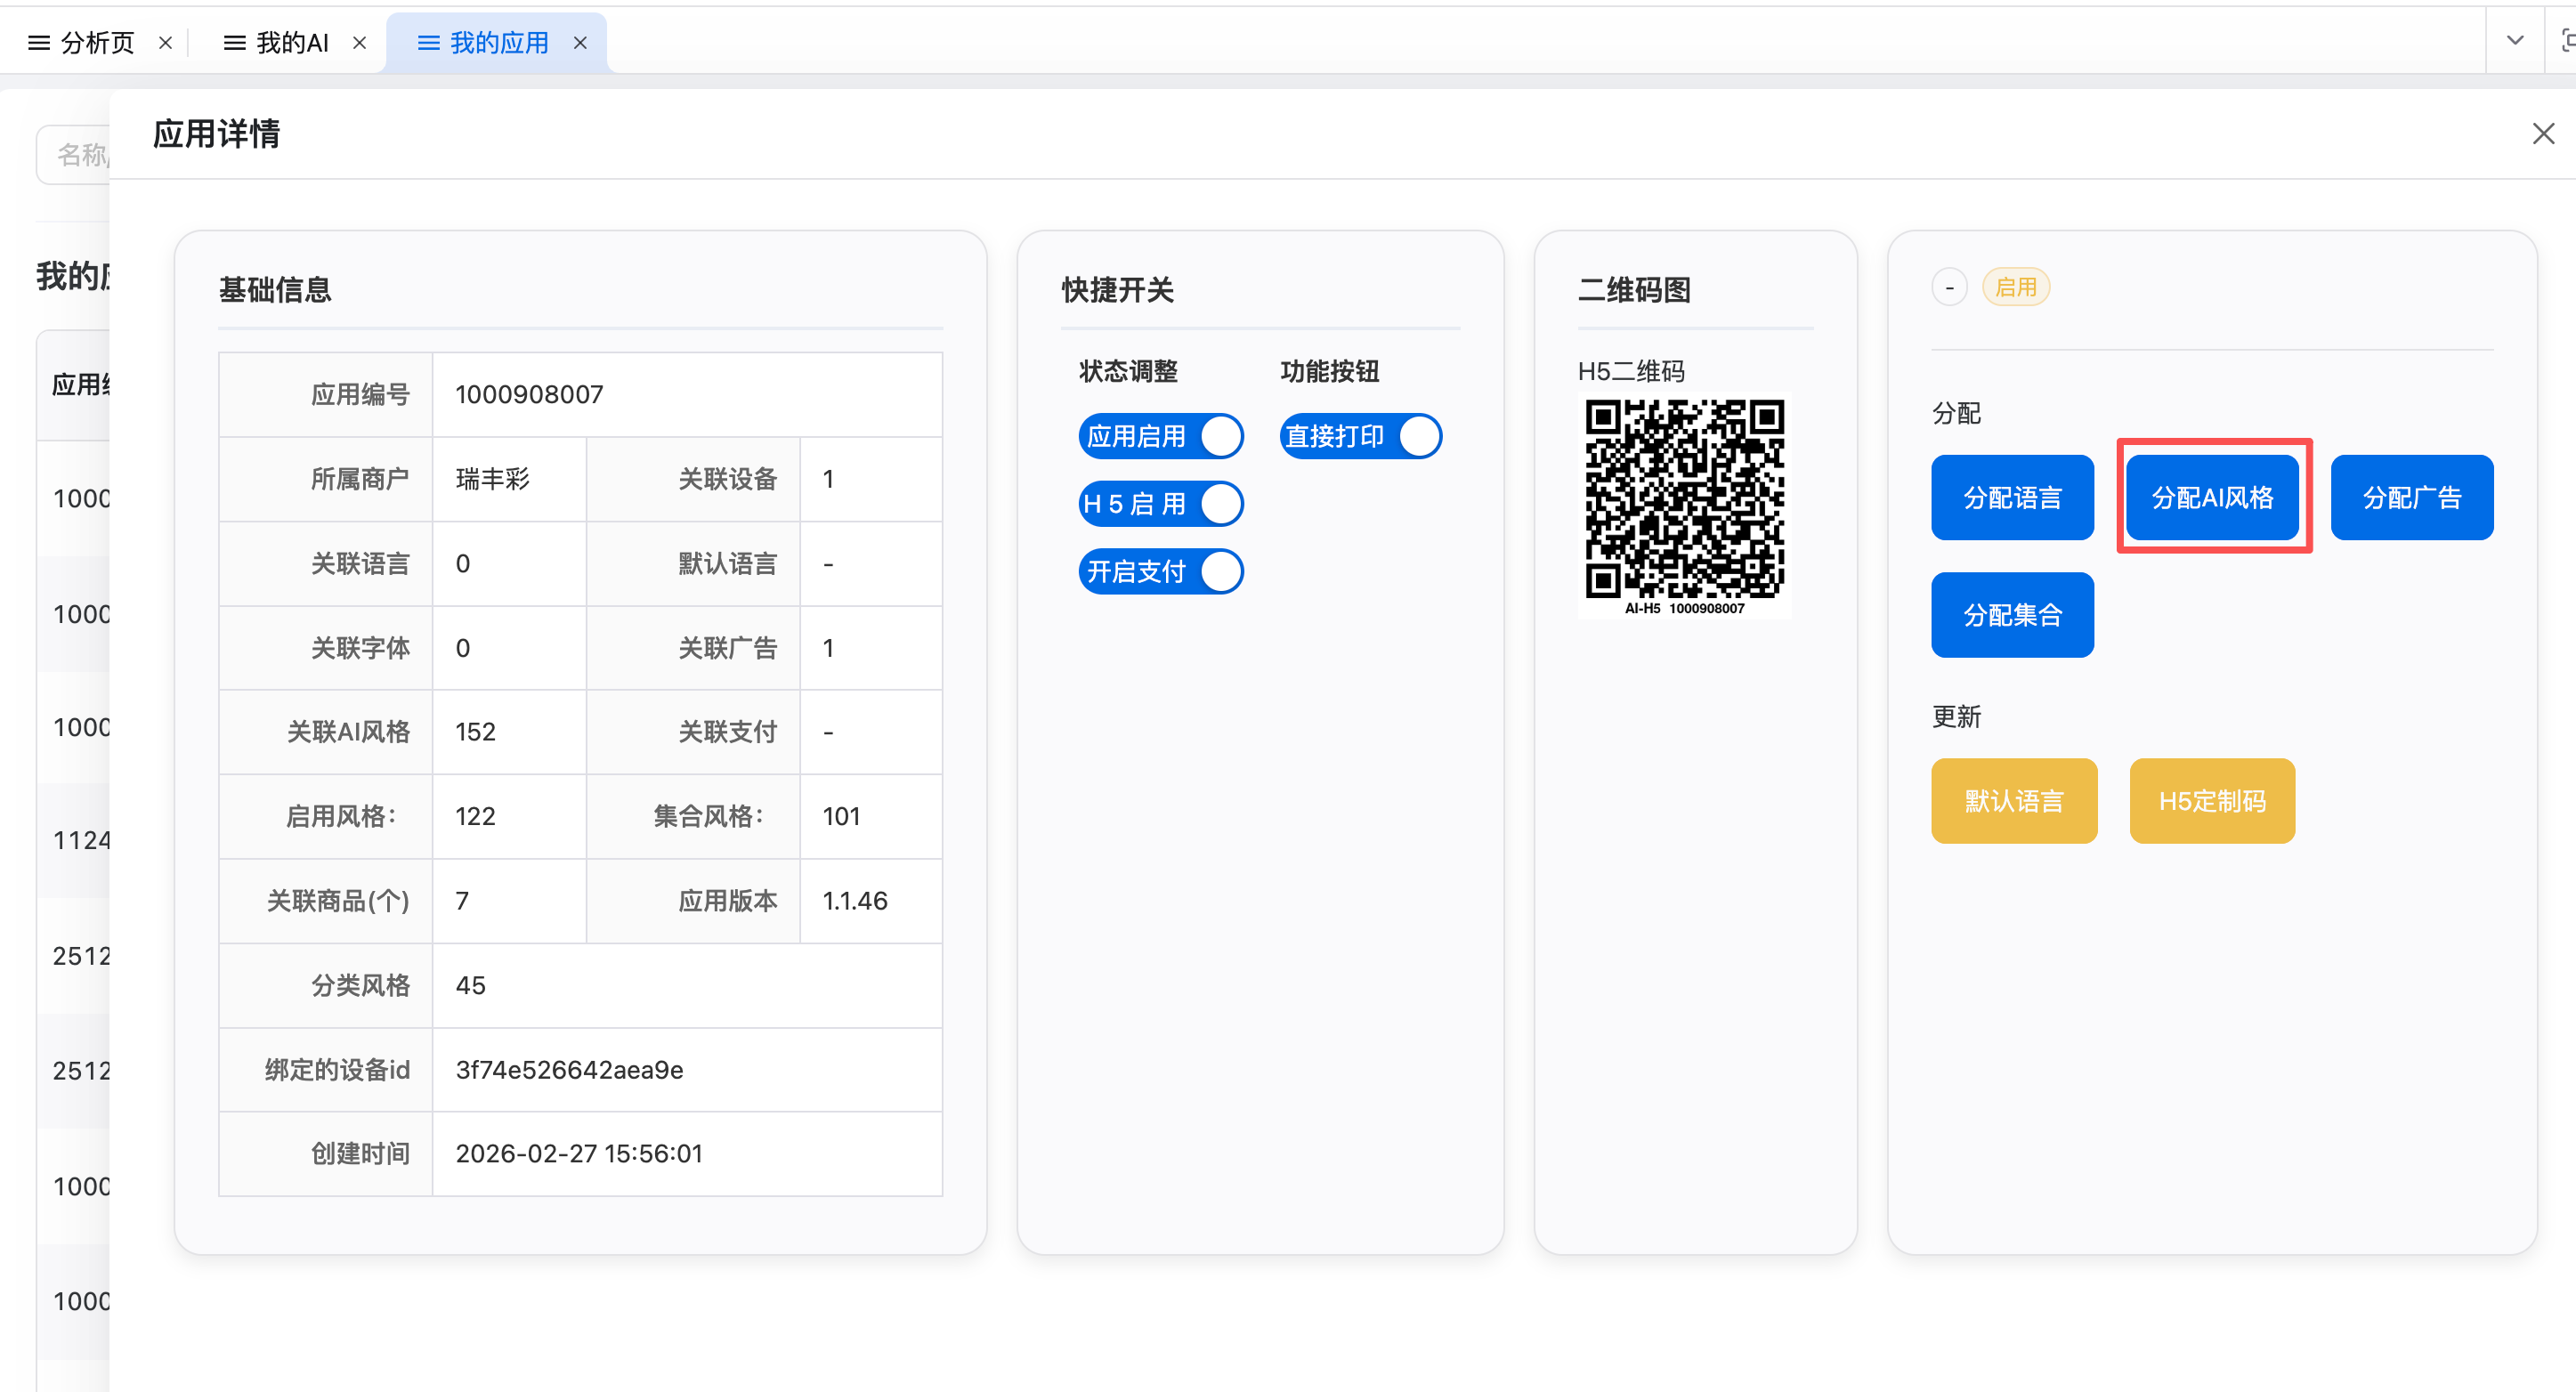Toggle the 应用启用 switch
Image resolution: width=2576 pixels, height=1392 pixels.
pyautogui.click(x=1160, y=436)
